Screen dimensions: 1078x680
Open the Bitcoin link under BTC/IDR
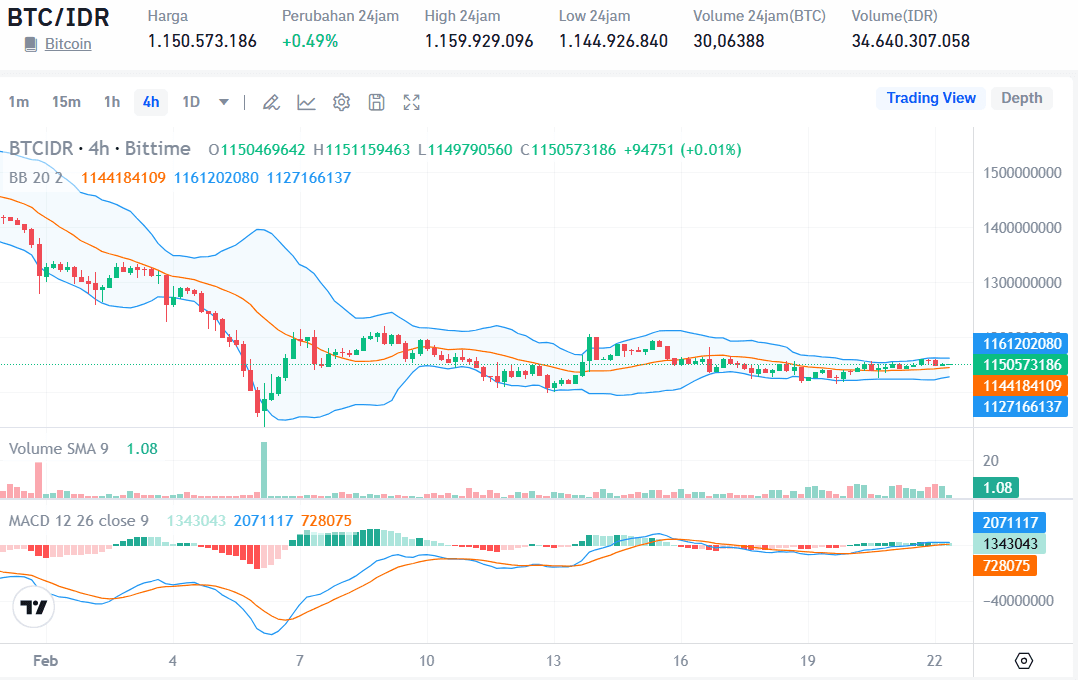[67, 43]
